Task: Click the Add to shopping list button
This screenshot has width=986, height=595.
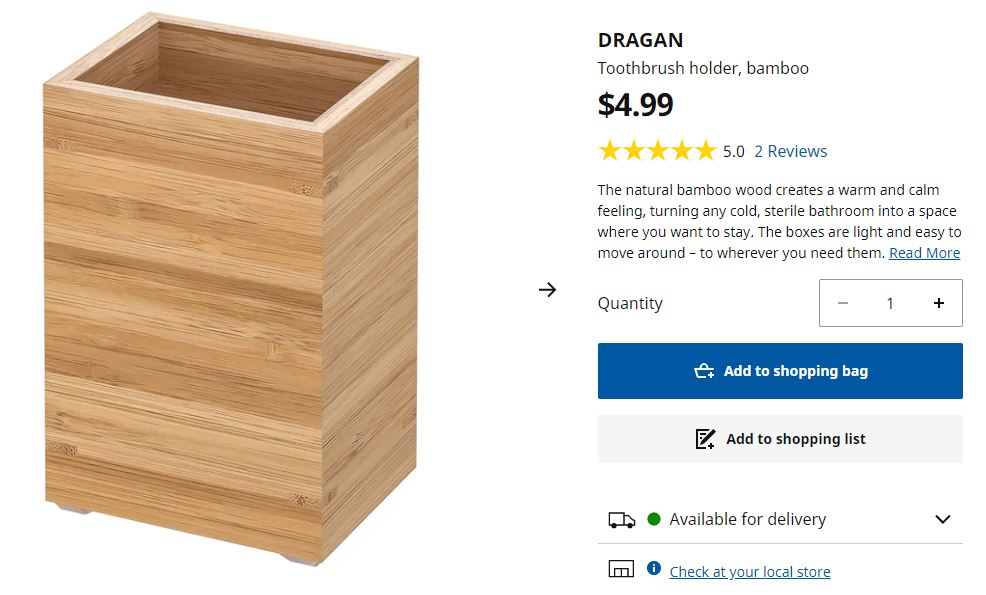Action: [780, 438]
